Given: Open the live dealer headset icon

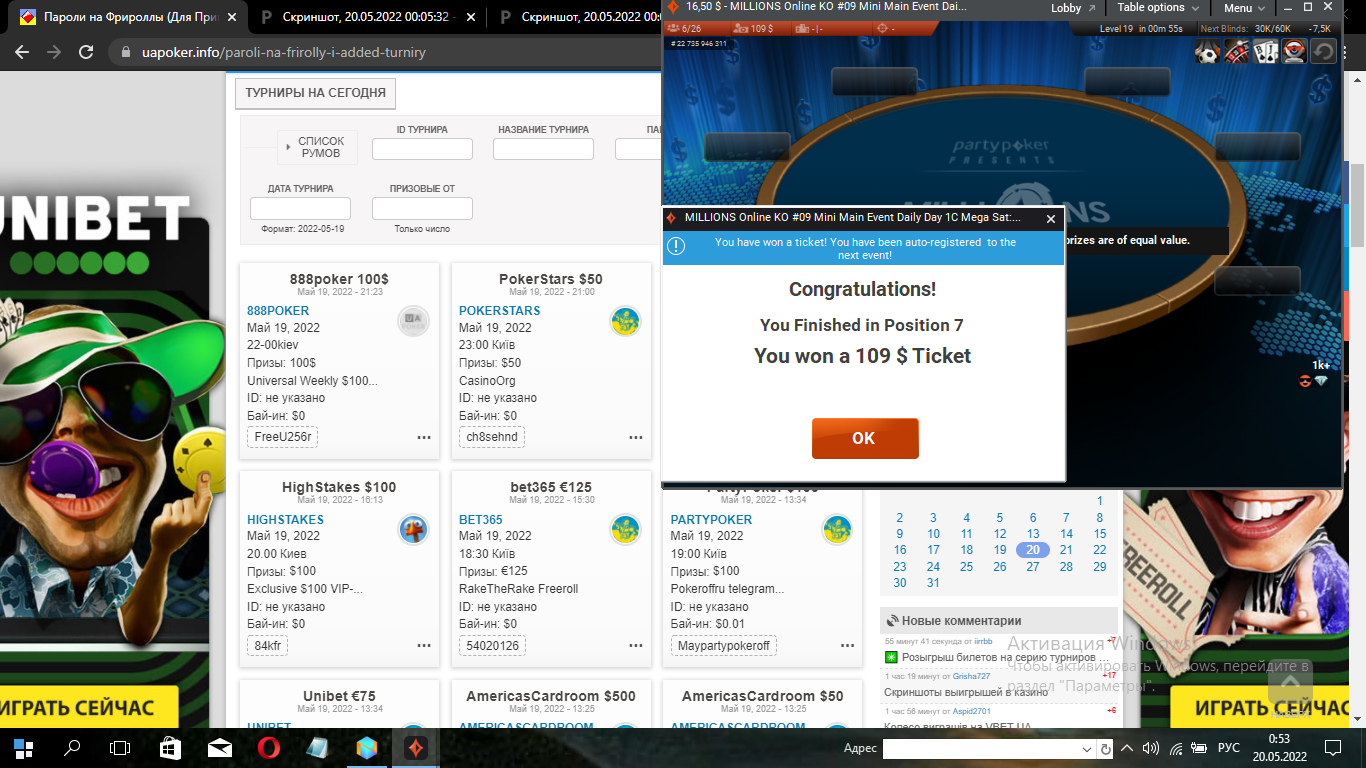Looking at the screenshot, I should pyautogui.click(x=1294, y=51).
